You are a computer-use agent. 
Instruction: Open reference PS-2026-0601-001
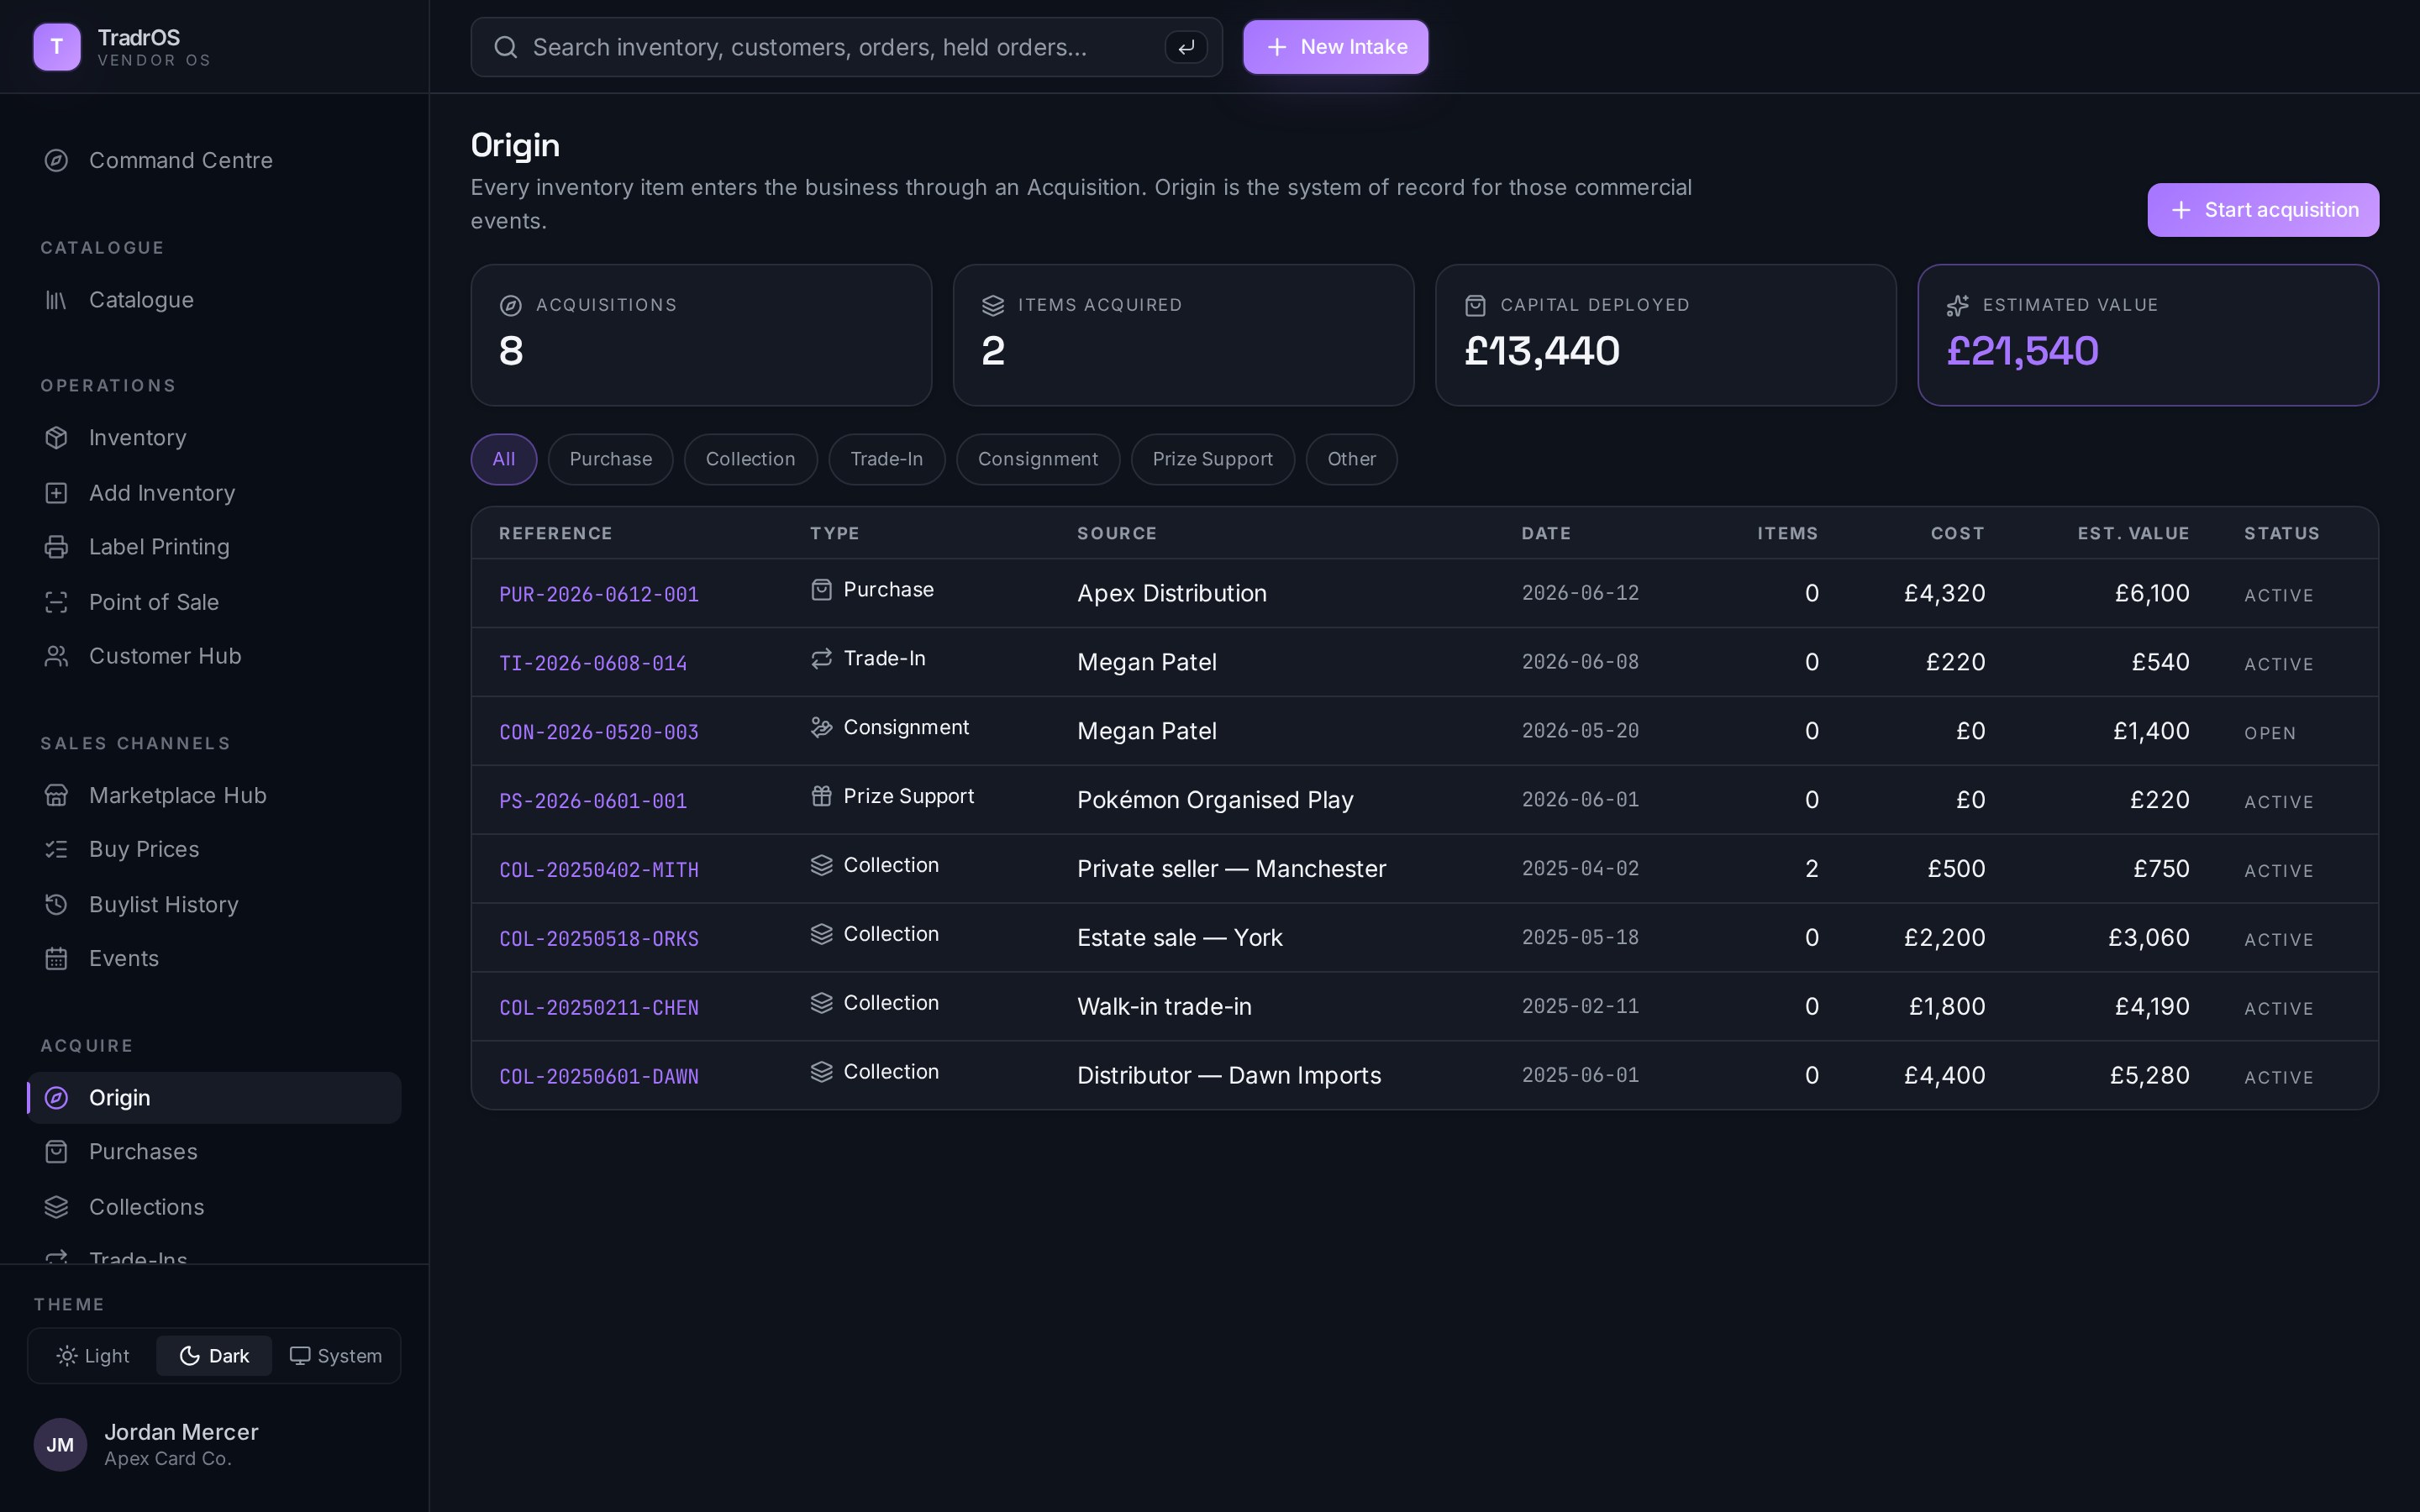[x=593, y=802]
